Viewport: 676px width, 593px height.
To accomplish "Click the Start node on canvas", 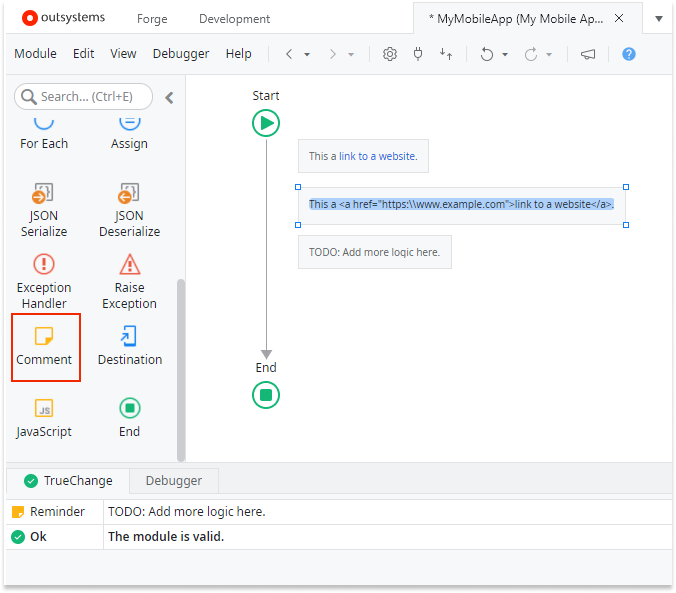I will tap(266, 123).
